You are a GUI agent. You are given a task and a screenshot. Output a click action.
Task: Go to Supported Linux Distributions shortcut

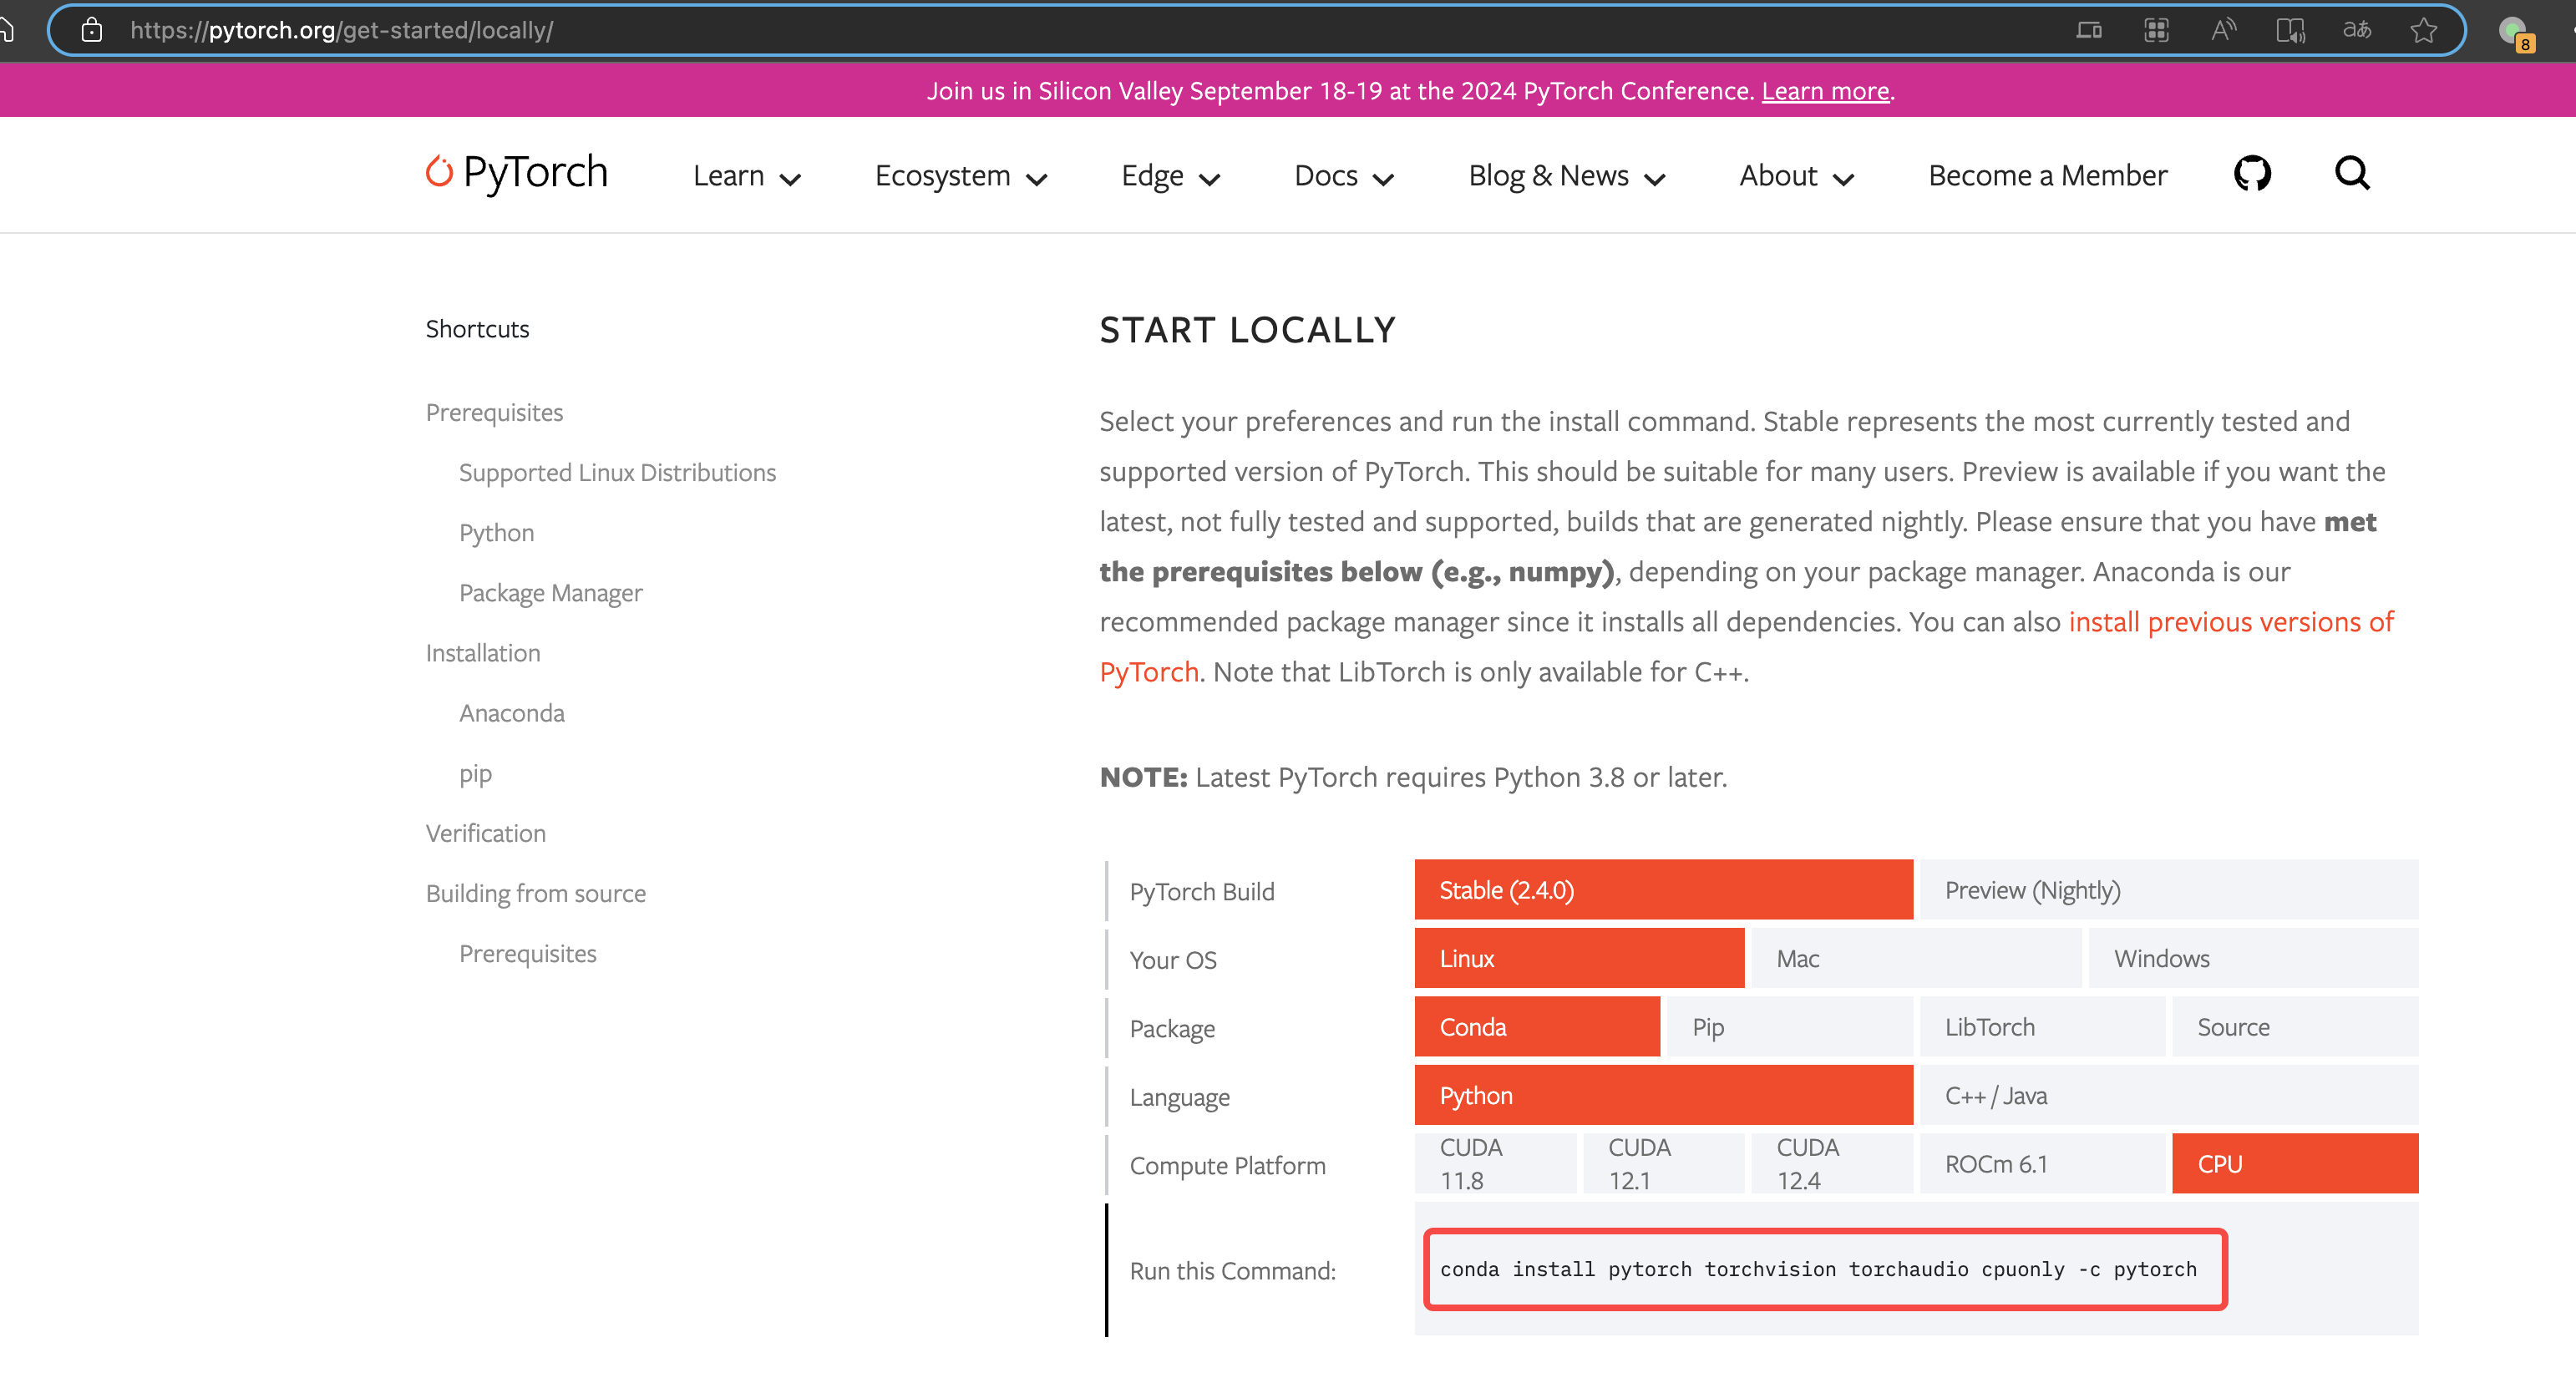[617, 472]
